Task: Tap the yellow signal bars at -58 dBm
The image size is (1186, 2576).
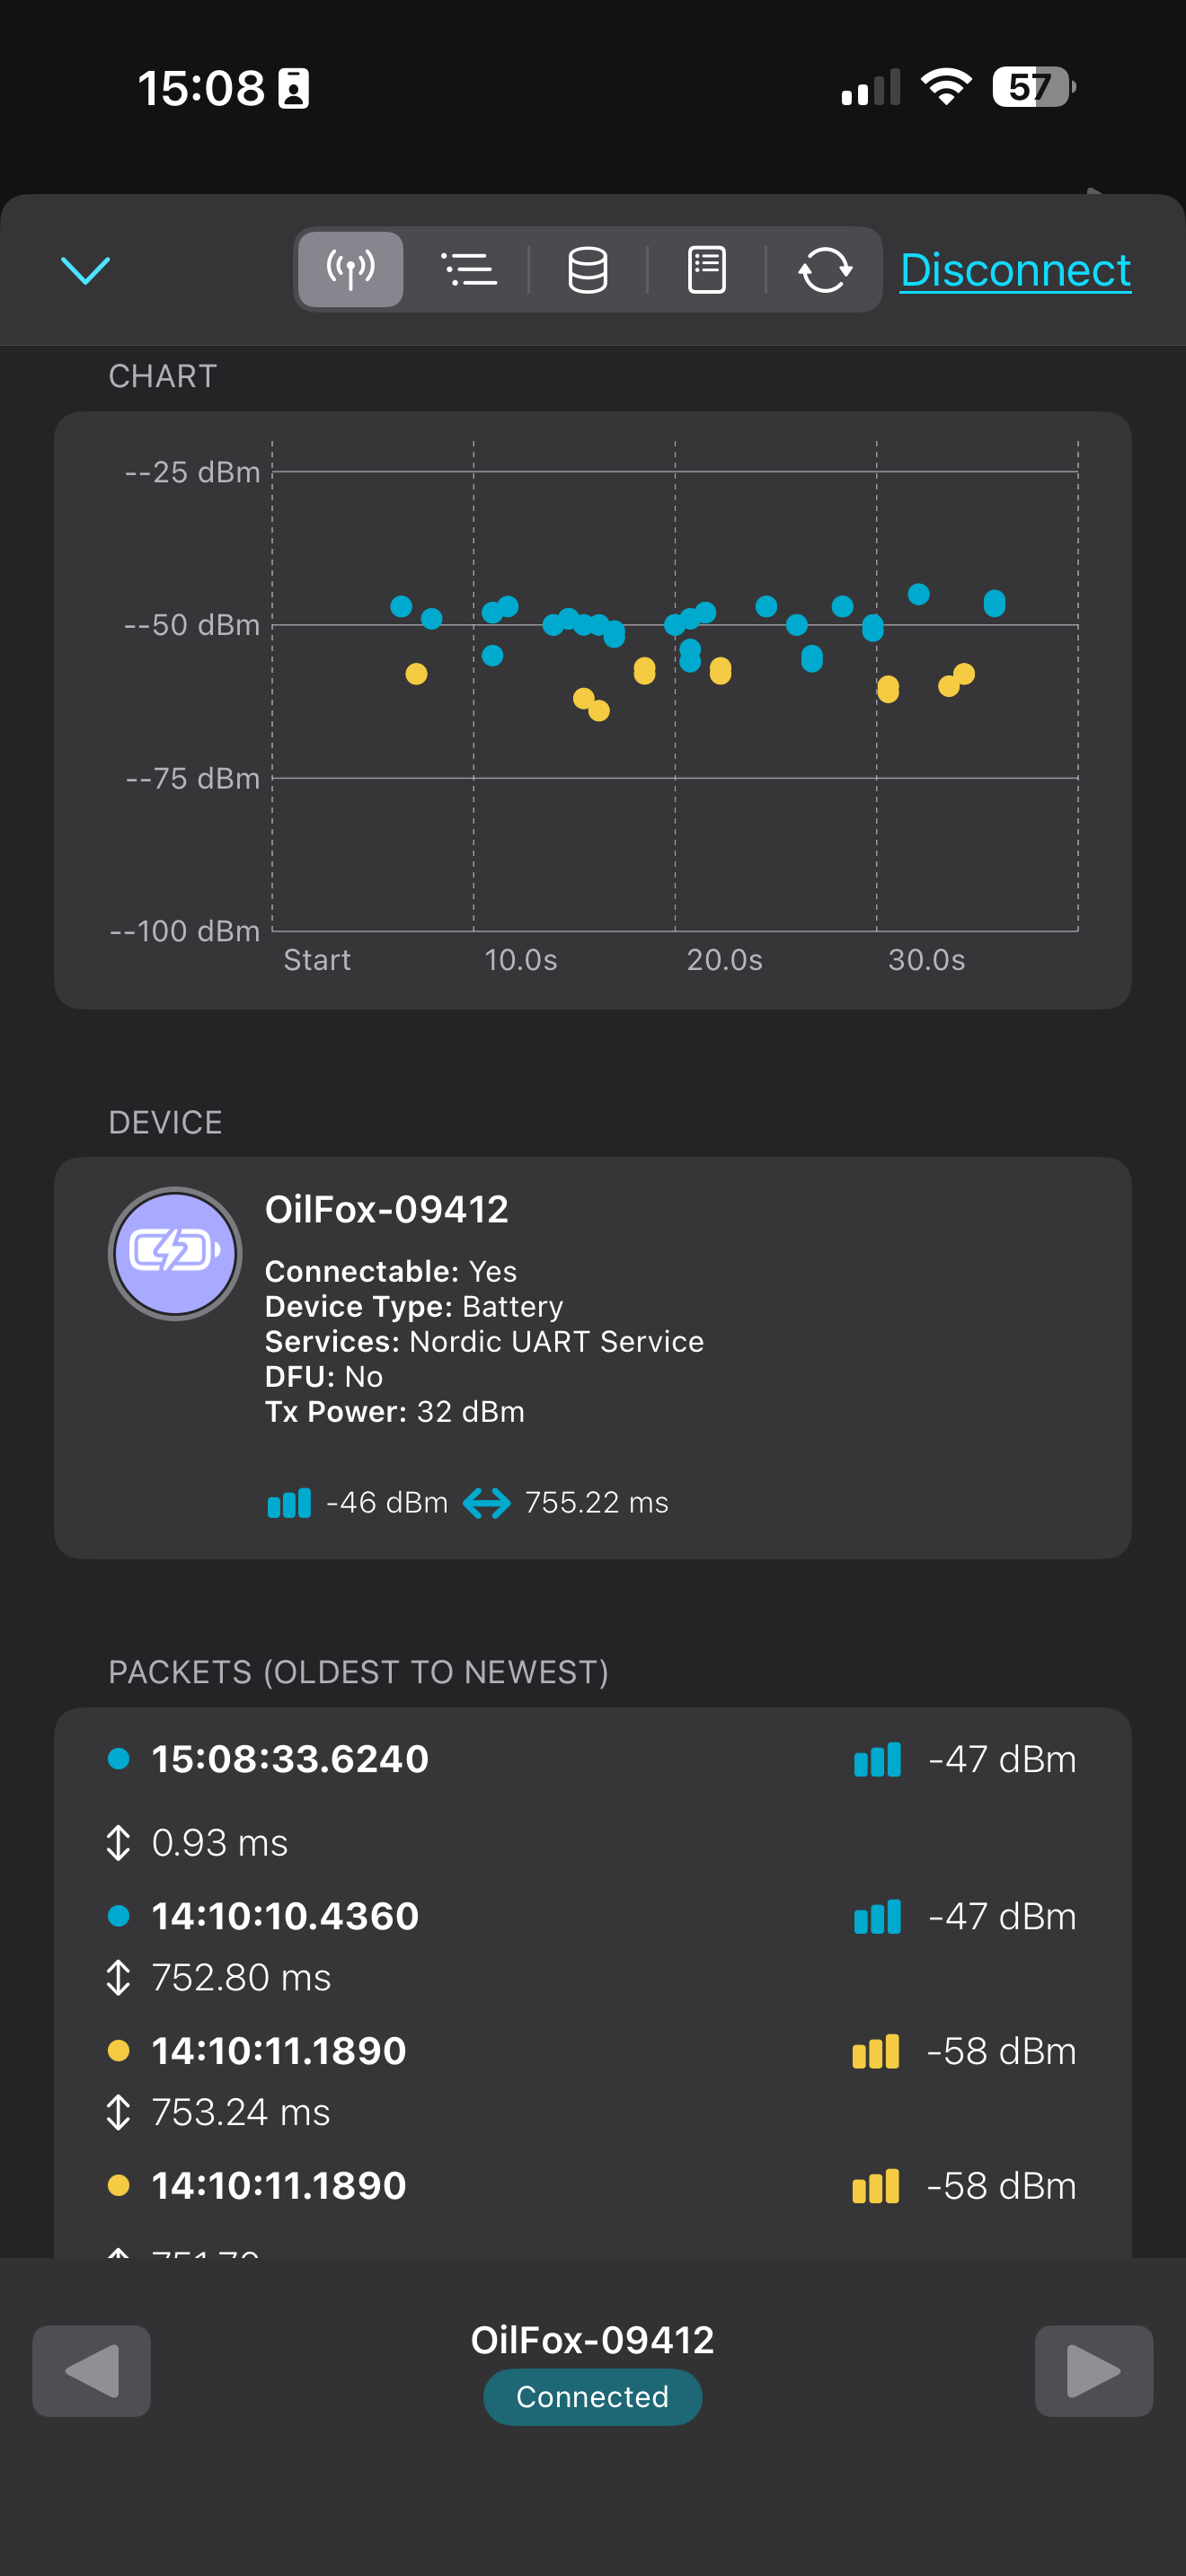Action: tap(876, 2051)
